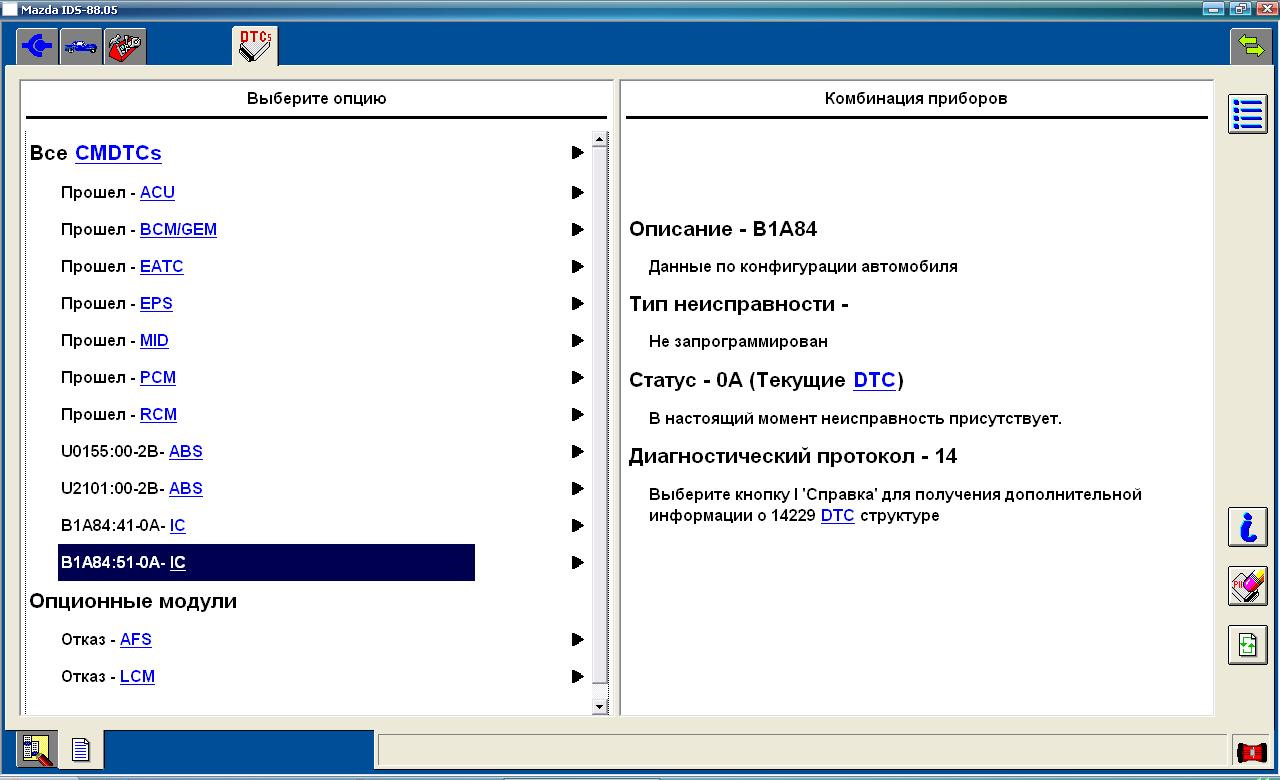Expand arrow on the LCM row

click(577, 676)
